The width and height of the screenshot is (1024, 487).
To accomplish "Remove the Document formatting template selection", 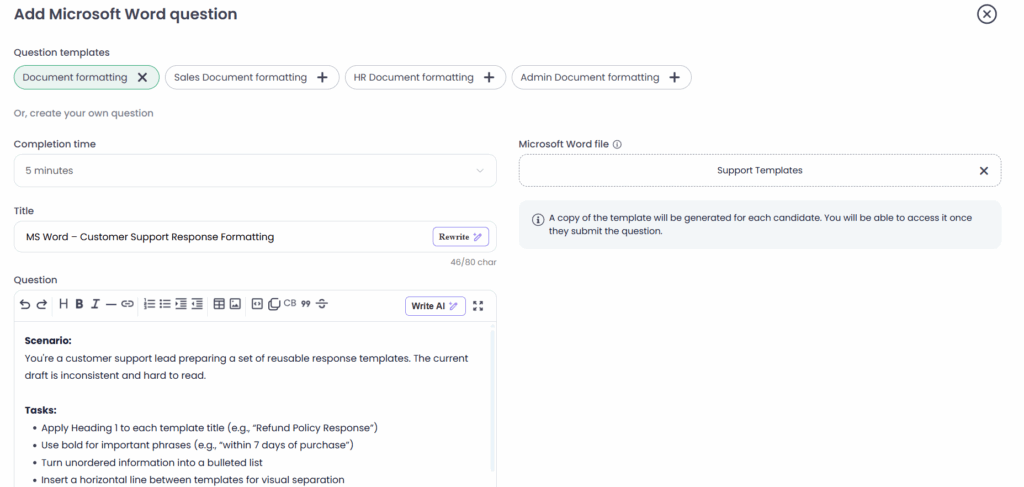I will pyautogui.click(x=142, y=77).
